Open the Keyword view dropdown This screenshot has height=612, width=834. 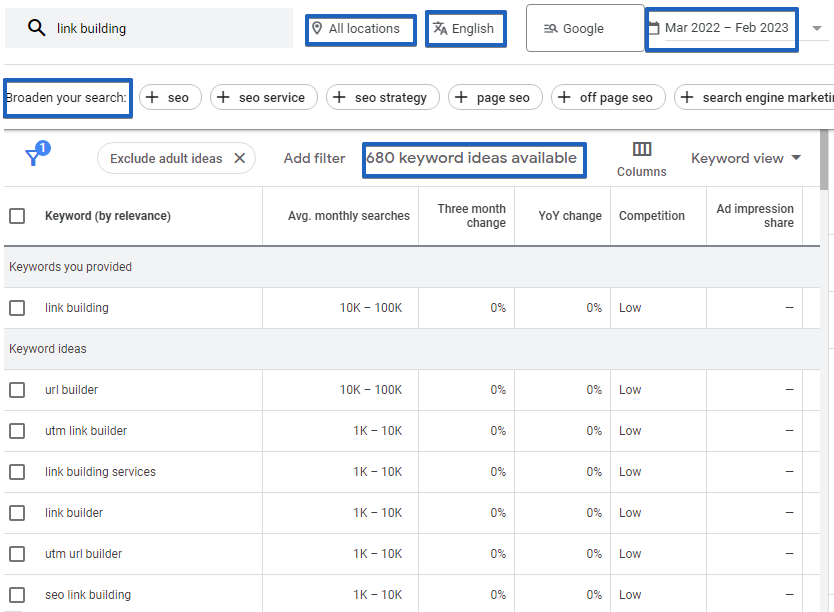pos(746,158)
